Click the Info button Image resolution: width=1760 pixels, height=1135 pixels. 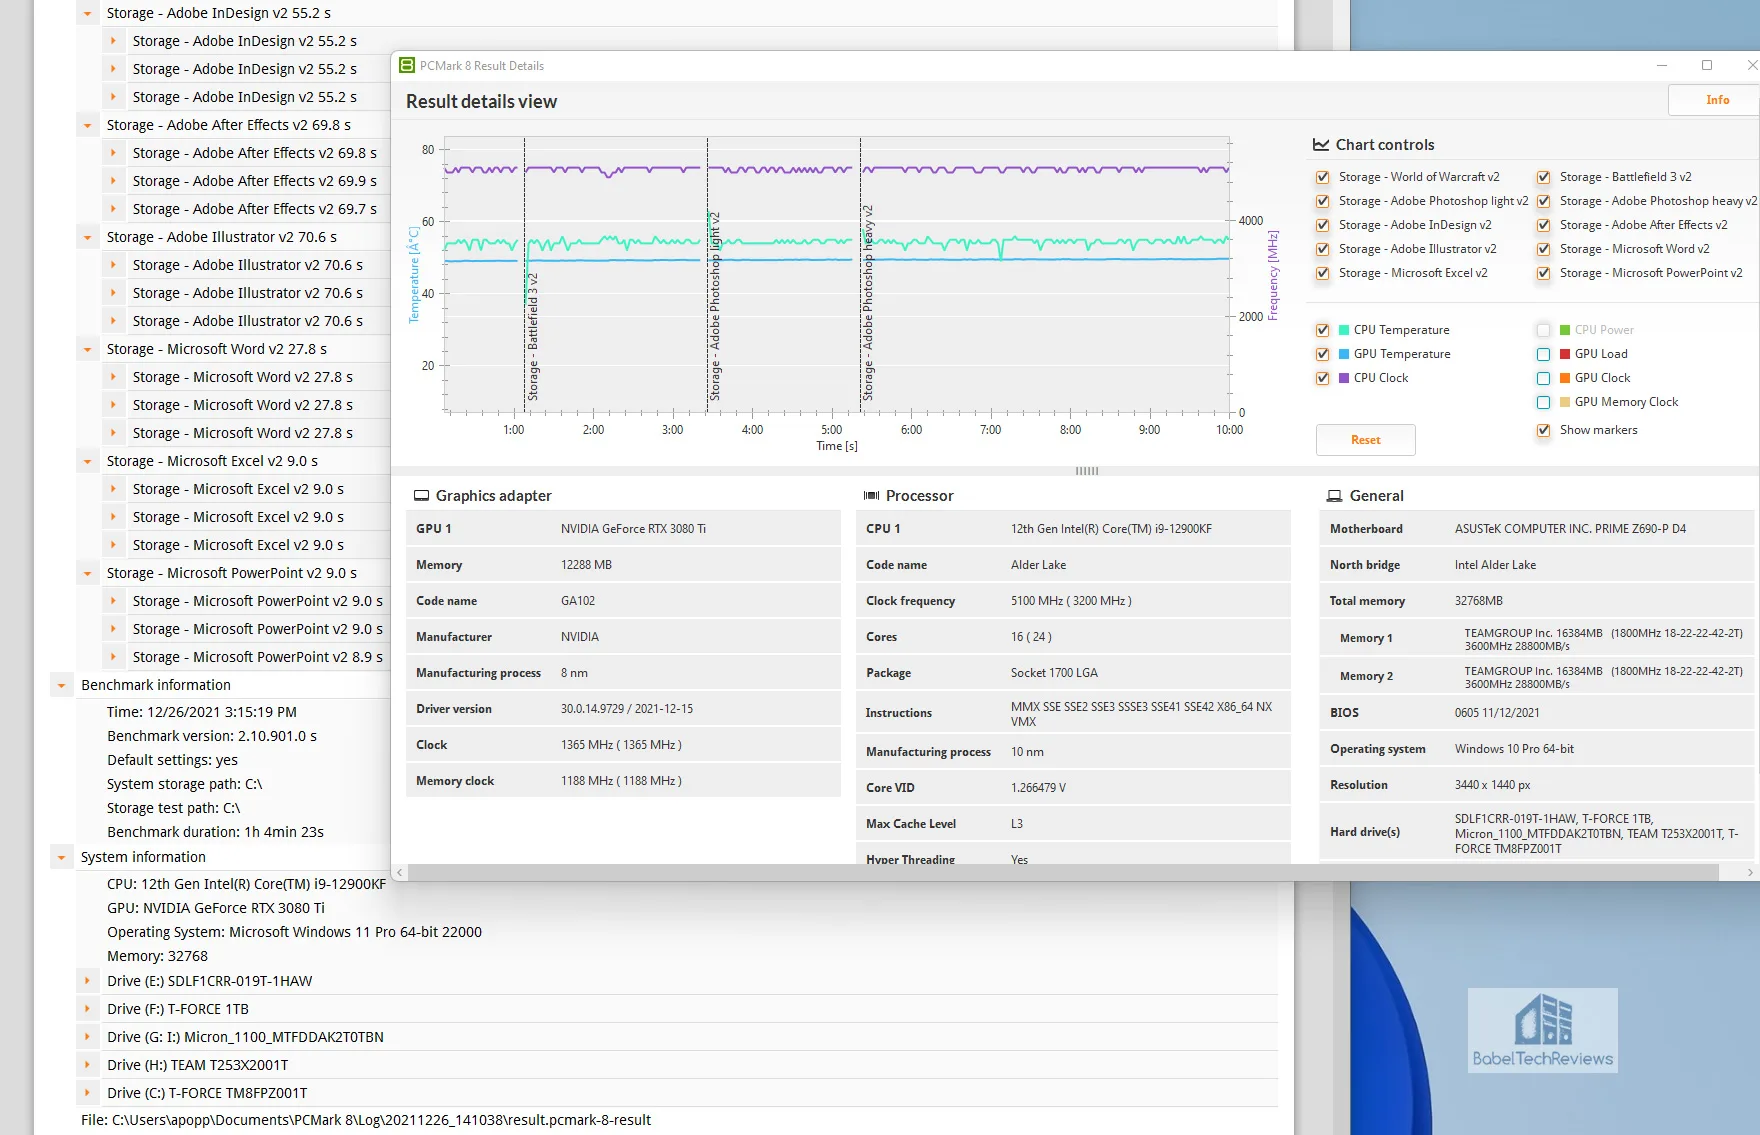1717,100
